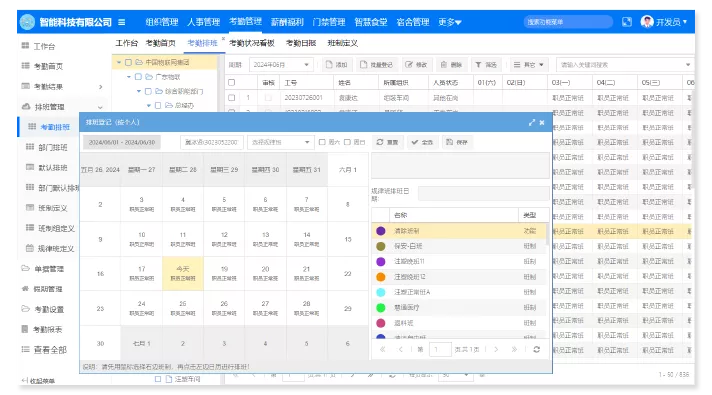This screenshot has height=395, width=712.
Task: Click the 修改 button in toolbar
Action: coord(416,65)
